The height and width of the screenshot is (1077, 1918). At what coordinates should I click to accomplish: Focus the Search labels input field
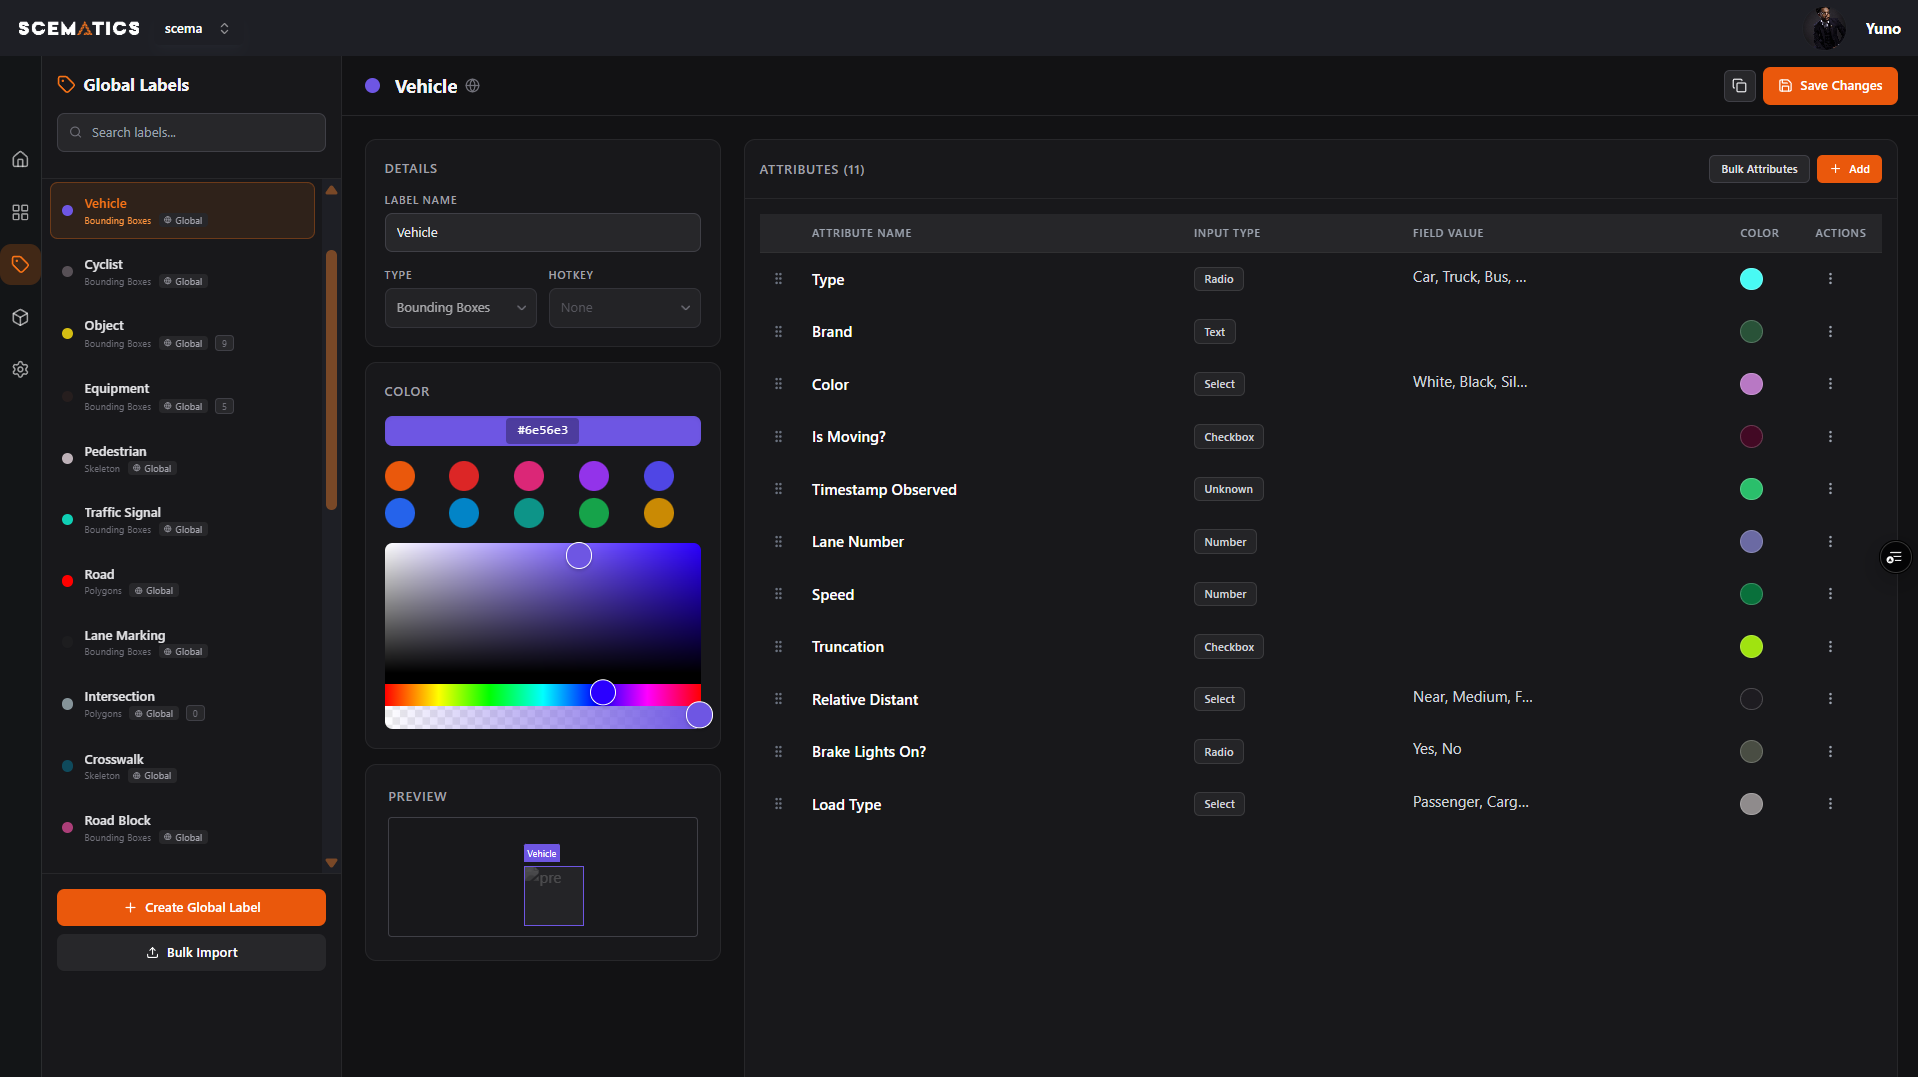click(191, 132)
